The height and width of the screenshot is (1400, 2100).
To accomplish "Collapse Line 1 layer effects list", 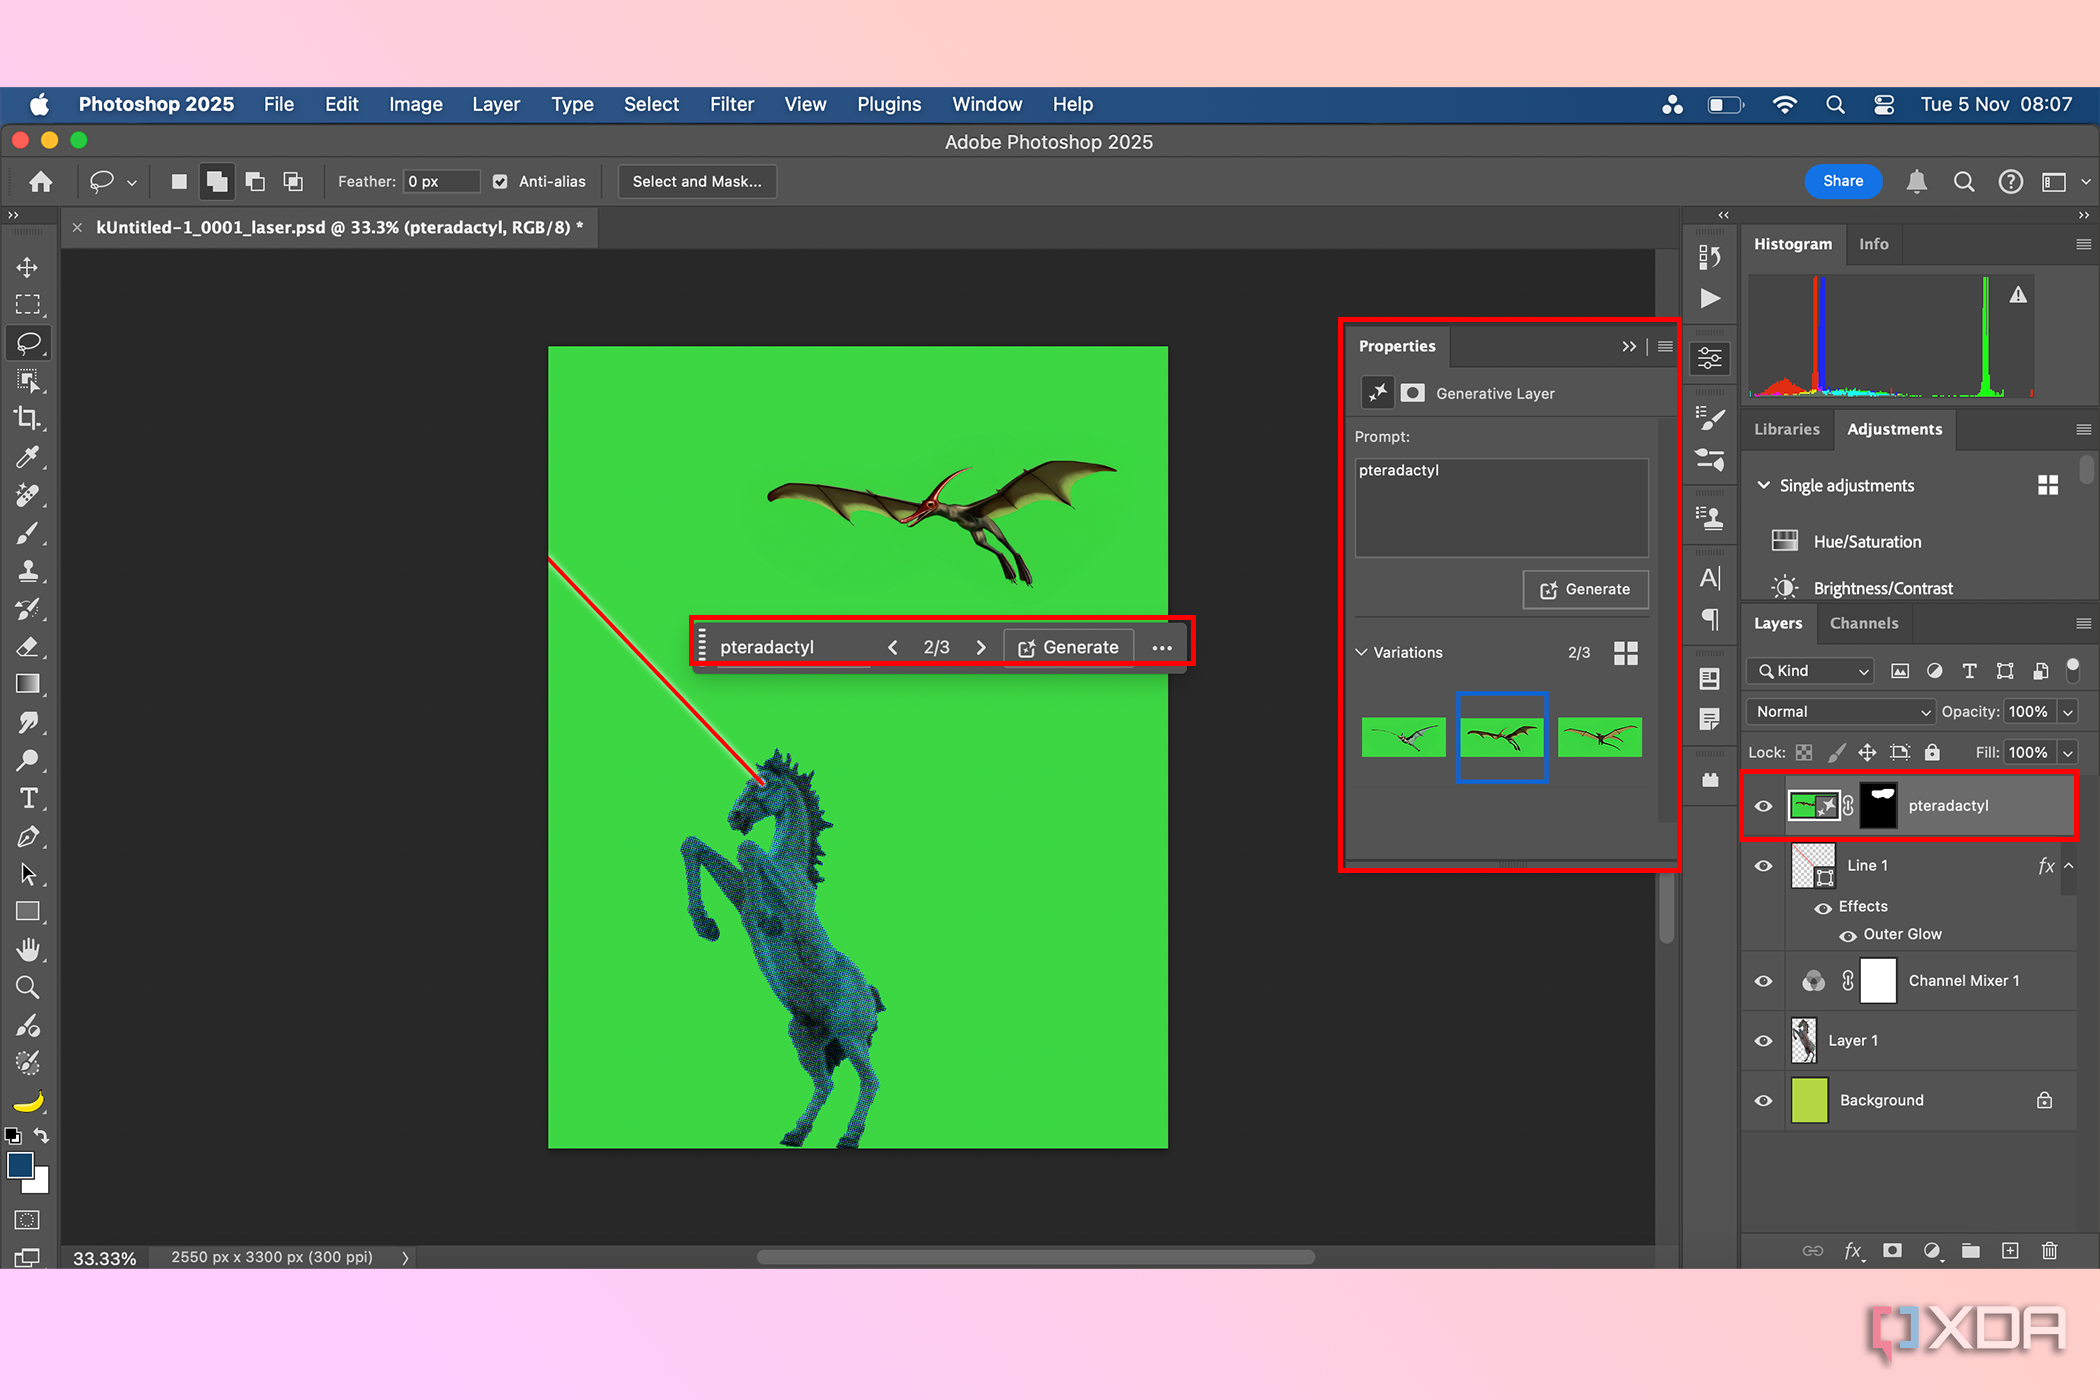I will (x=2069, y=866).
